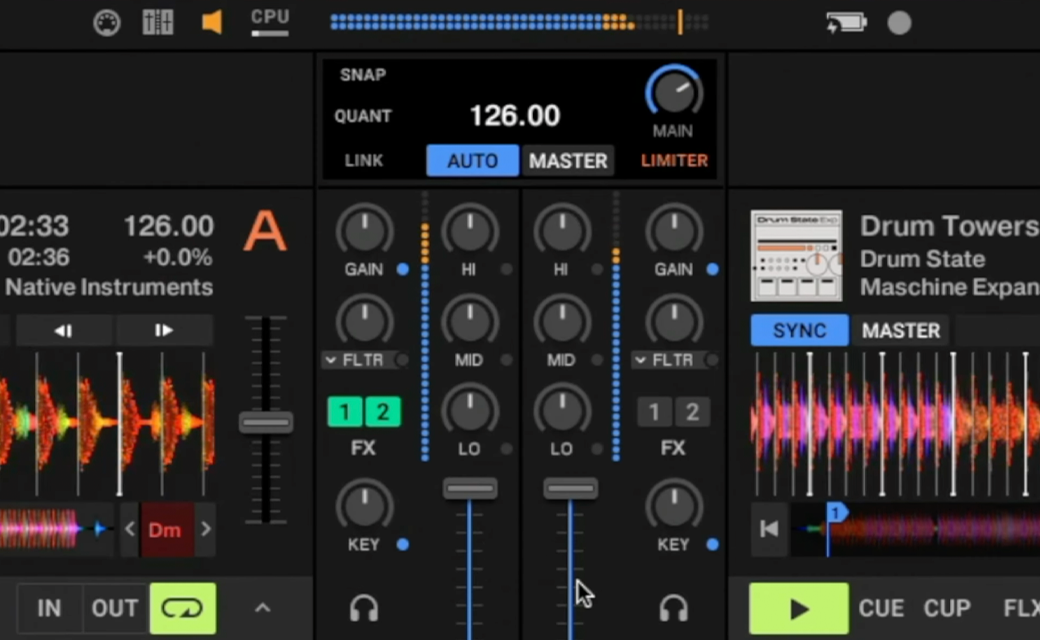Click right channel LO EQ knob
1040x640 pixels.
[x=562, y=411]
